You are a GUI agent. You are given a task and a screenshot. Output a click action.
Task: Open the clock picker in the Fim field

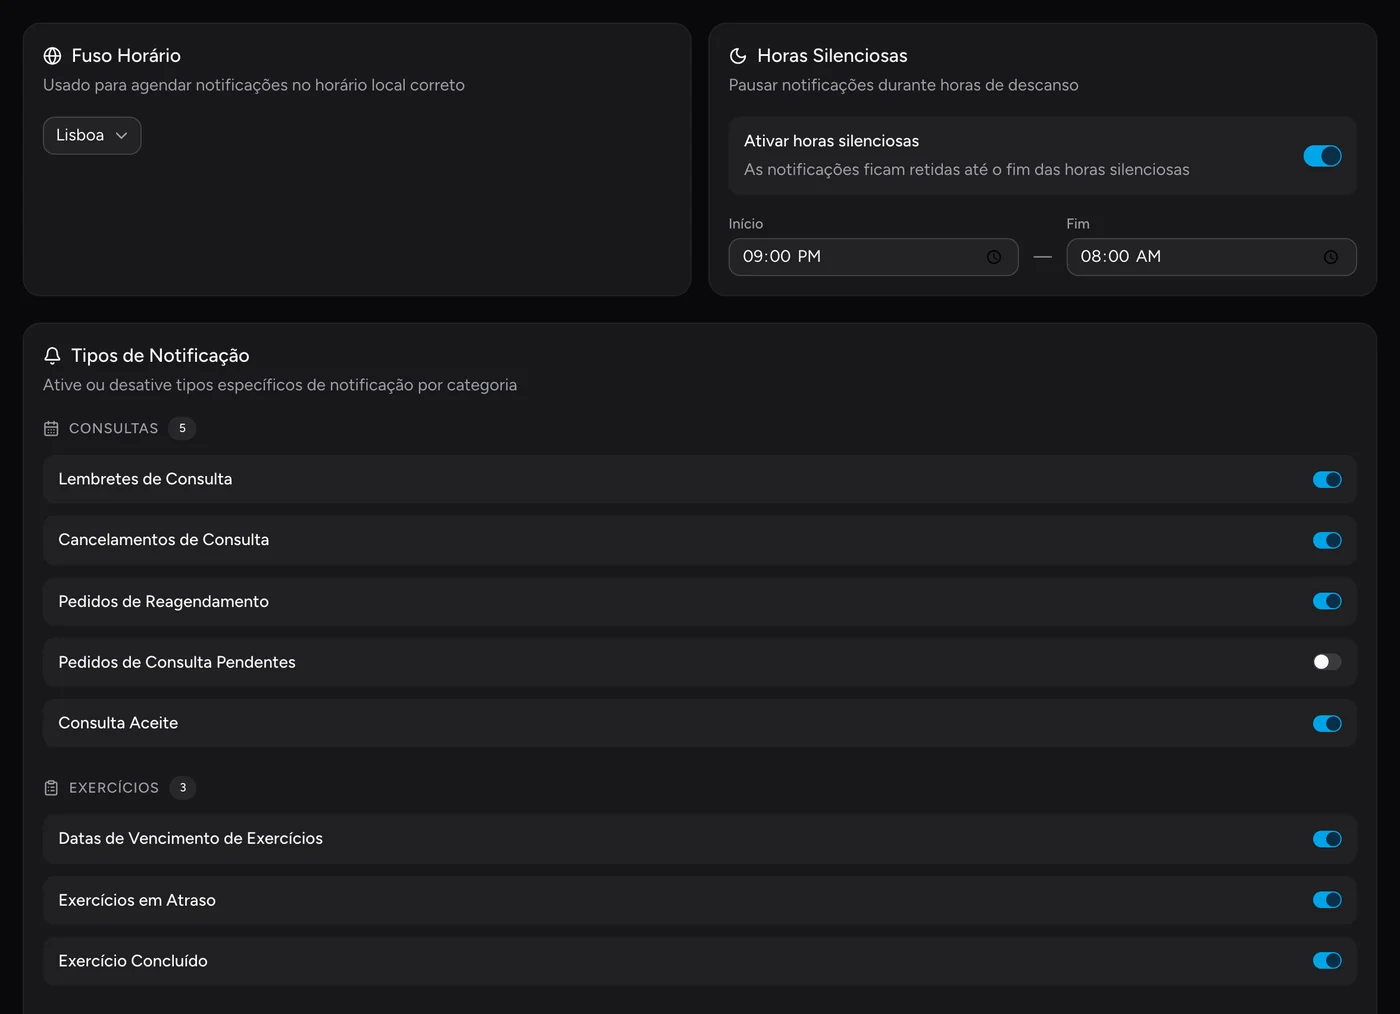pyautogui.click(x=1331, y=257)
